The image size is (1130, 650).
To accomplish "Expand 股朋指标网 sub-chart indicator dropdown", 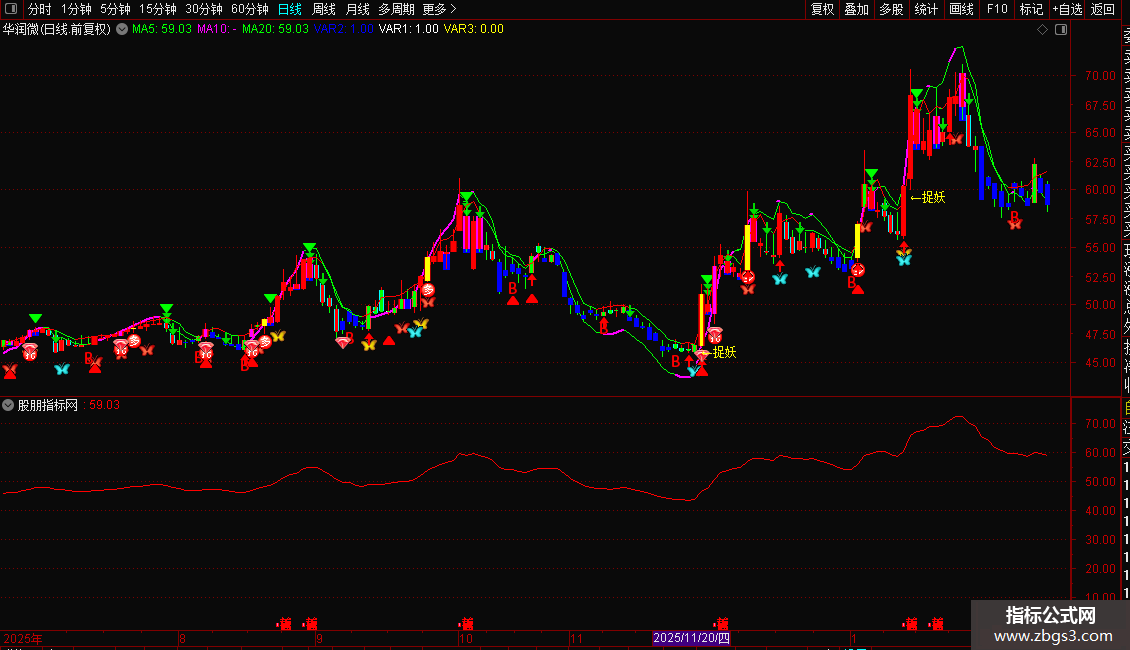I will tap(8, 405).
